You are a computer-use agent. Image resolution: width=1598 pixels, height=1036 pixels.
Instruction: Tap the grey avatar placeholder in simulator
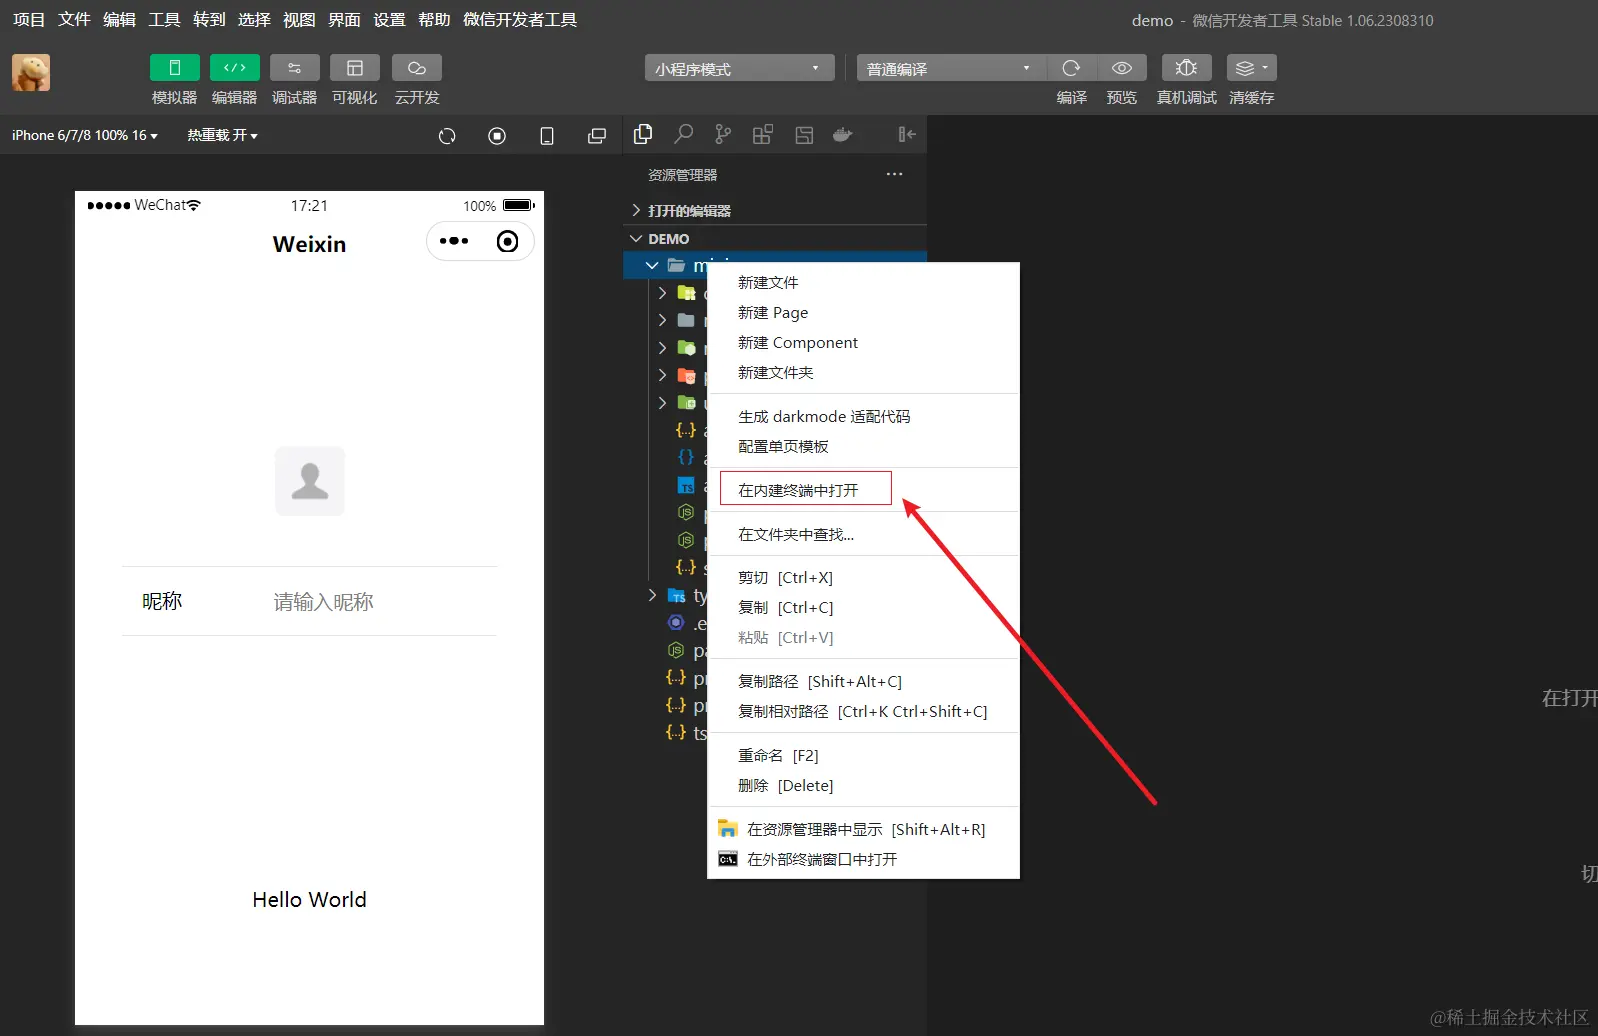coord(310,481)
